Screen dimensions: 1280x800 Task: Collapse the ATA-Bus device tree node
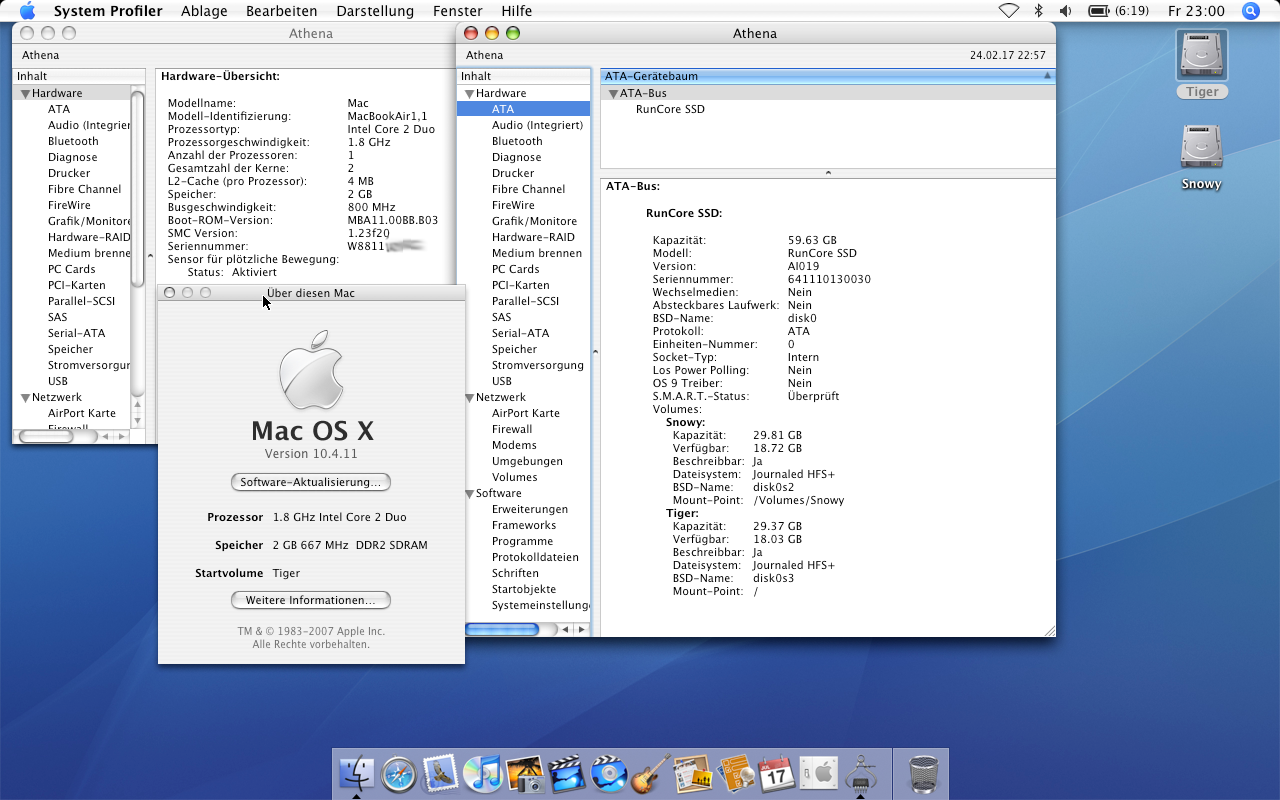(x=613, y=93)
